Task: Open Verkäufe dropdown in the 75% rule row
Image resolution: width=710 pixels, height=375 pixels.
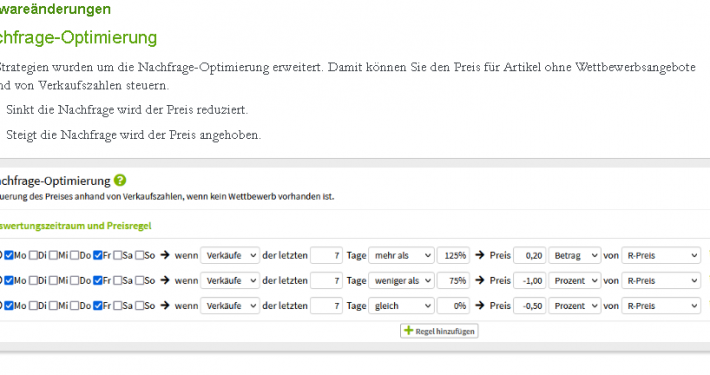Action: 230,281
